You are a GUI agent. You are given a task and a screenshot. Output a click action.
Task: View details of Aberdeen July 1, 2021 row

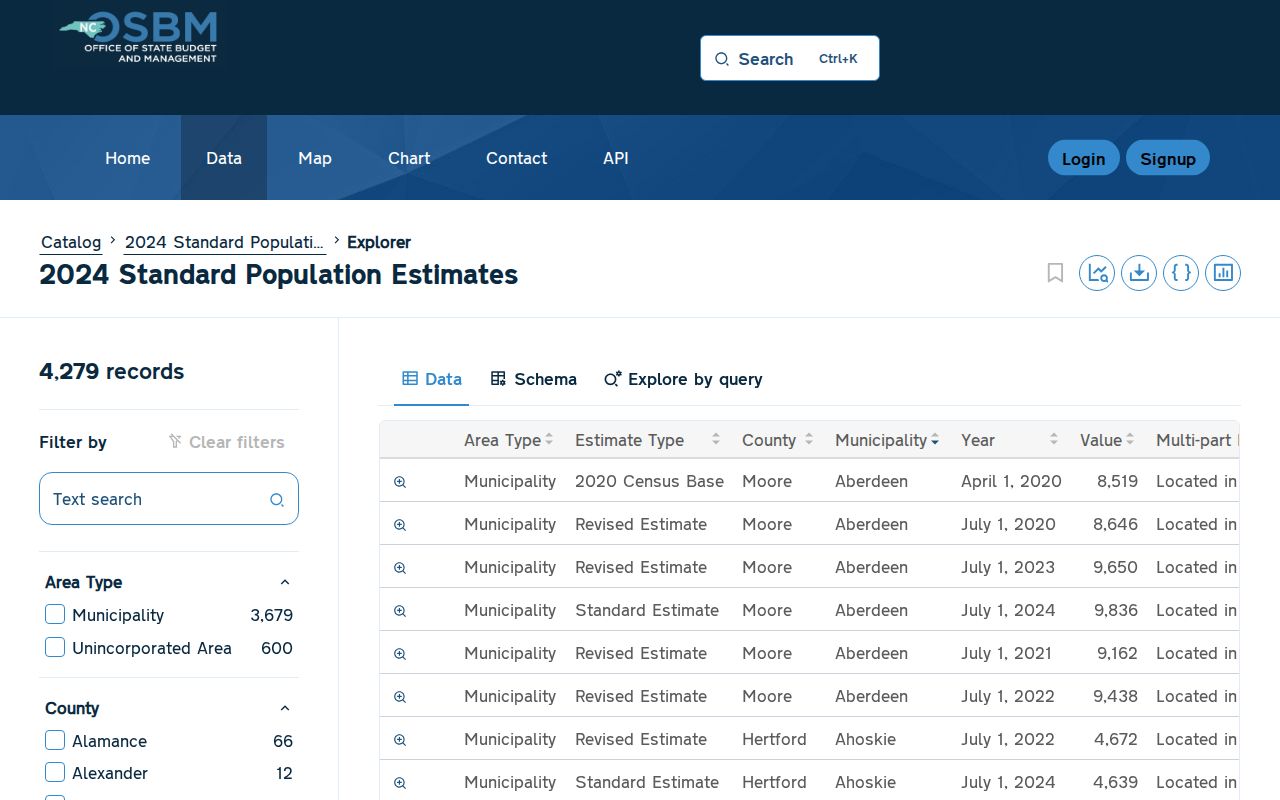(x=400, y=654)
